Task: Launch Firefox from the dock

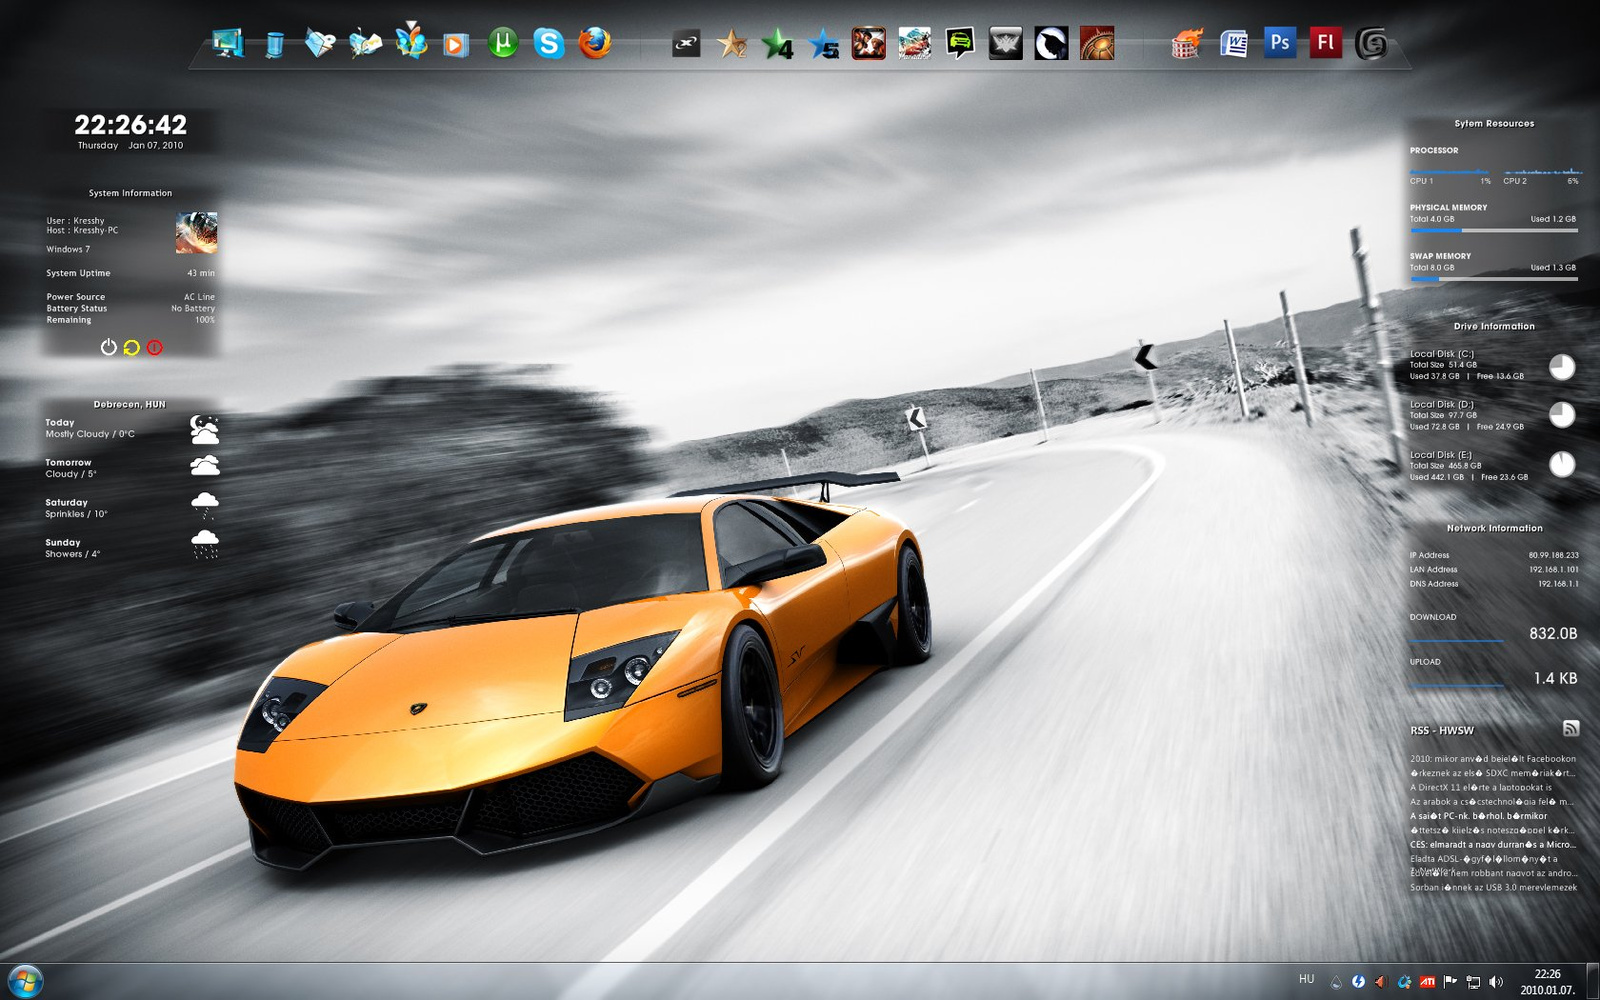Action: 595,44
